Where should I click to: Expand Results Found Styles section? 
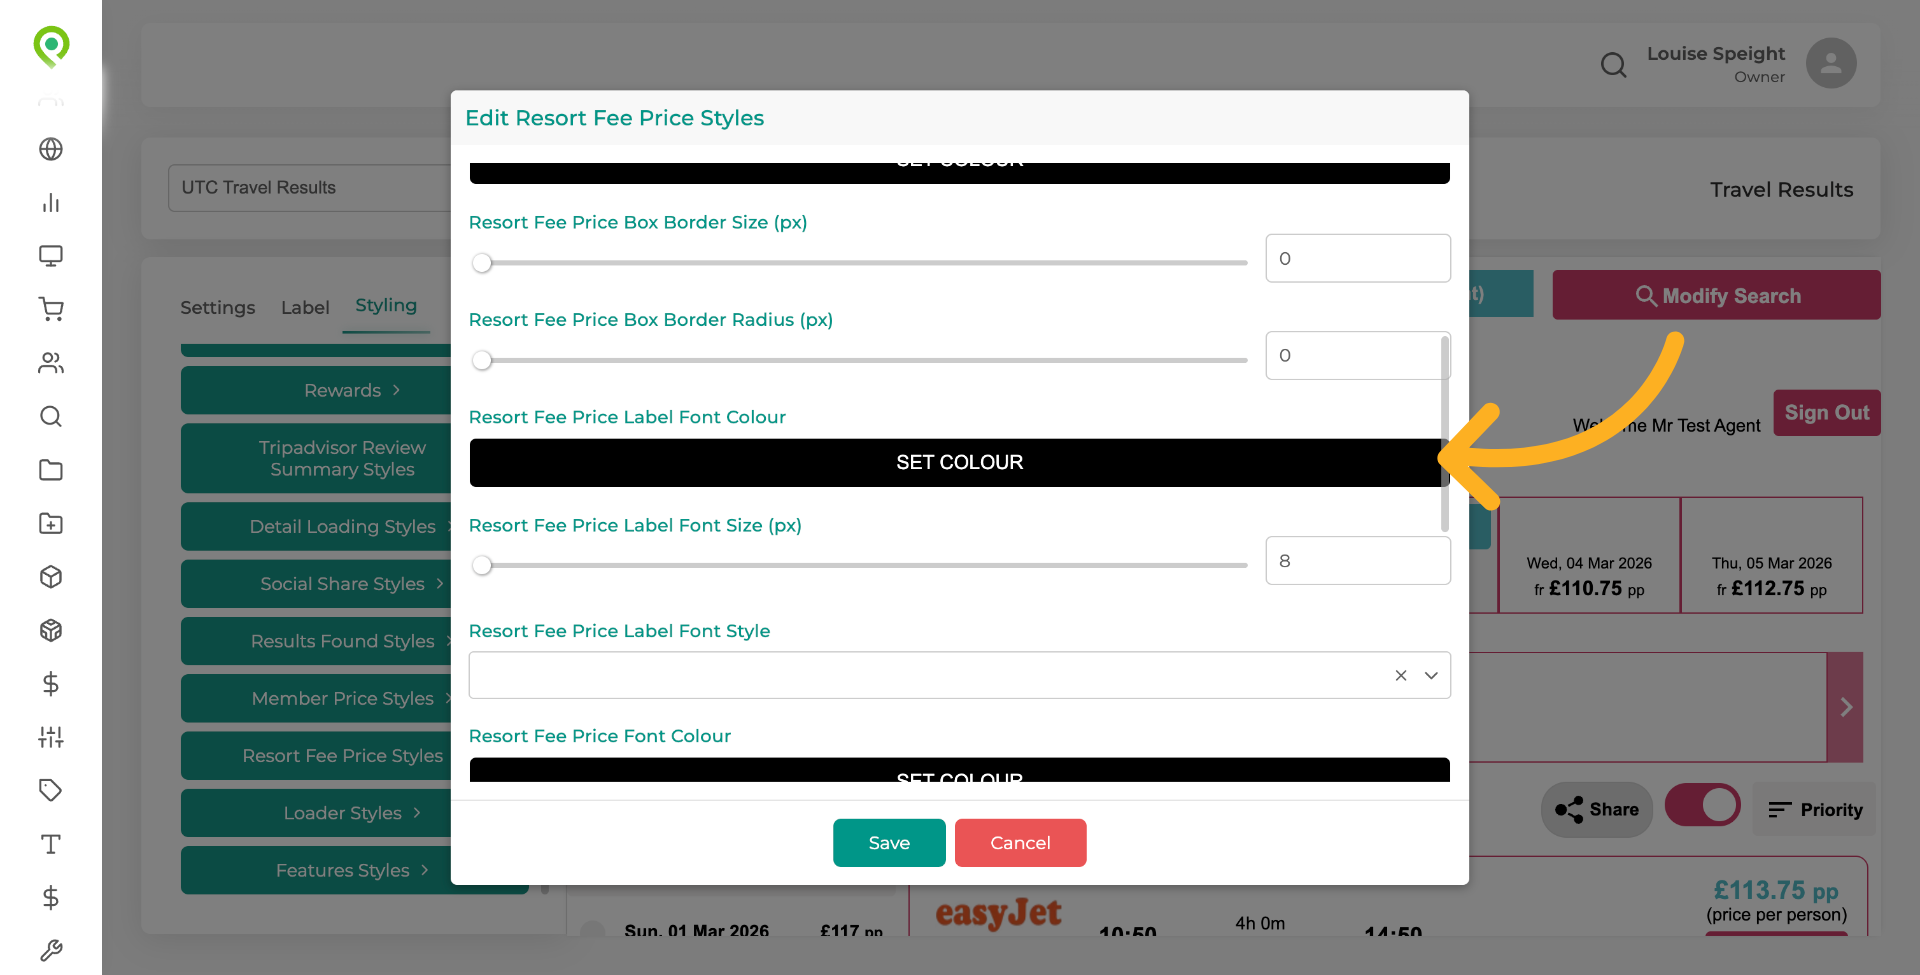point(316,641)
